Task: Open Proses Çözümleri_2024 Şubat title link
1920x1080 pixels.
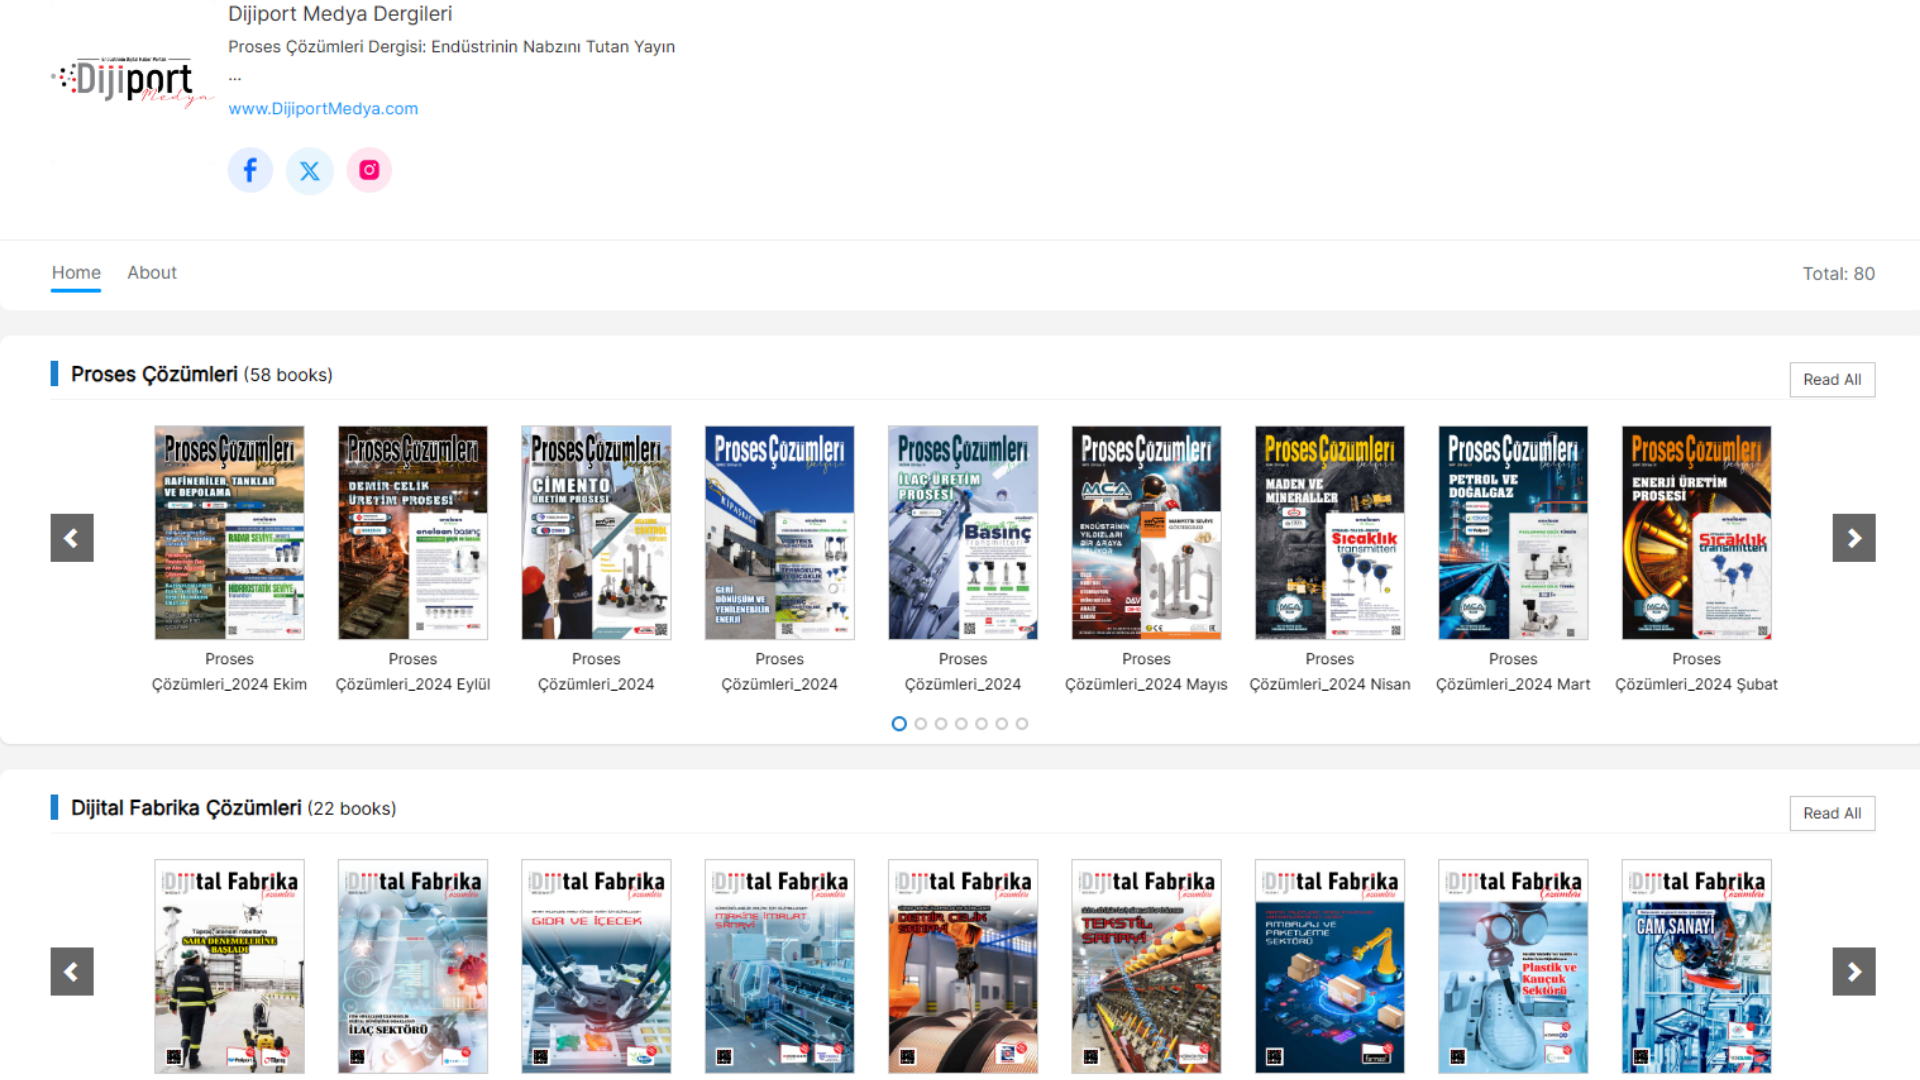Action: pos(1696,671)
